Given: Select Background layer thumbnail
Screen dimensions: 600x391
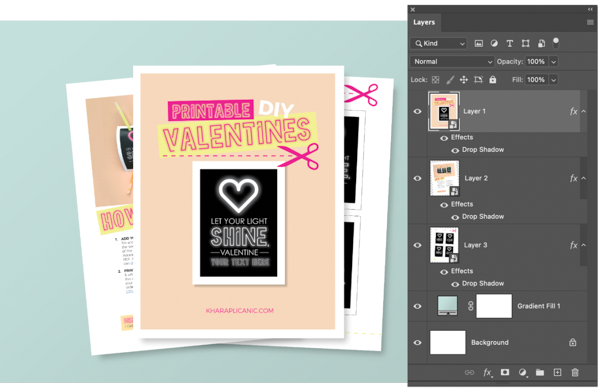Looking at the screenshot, I should [448, 342].
